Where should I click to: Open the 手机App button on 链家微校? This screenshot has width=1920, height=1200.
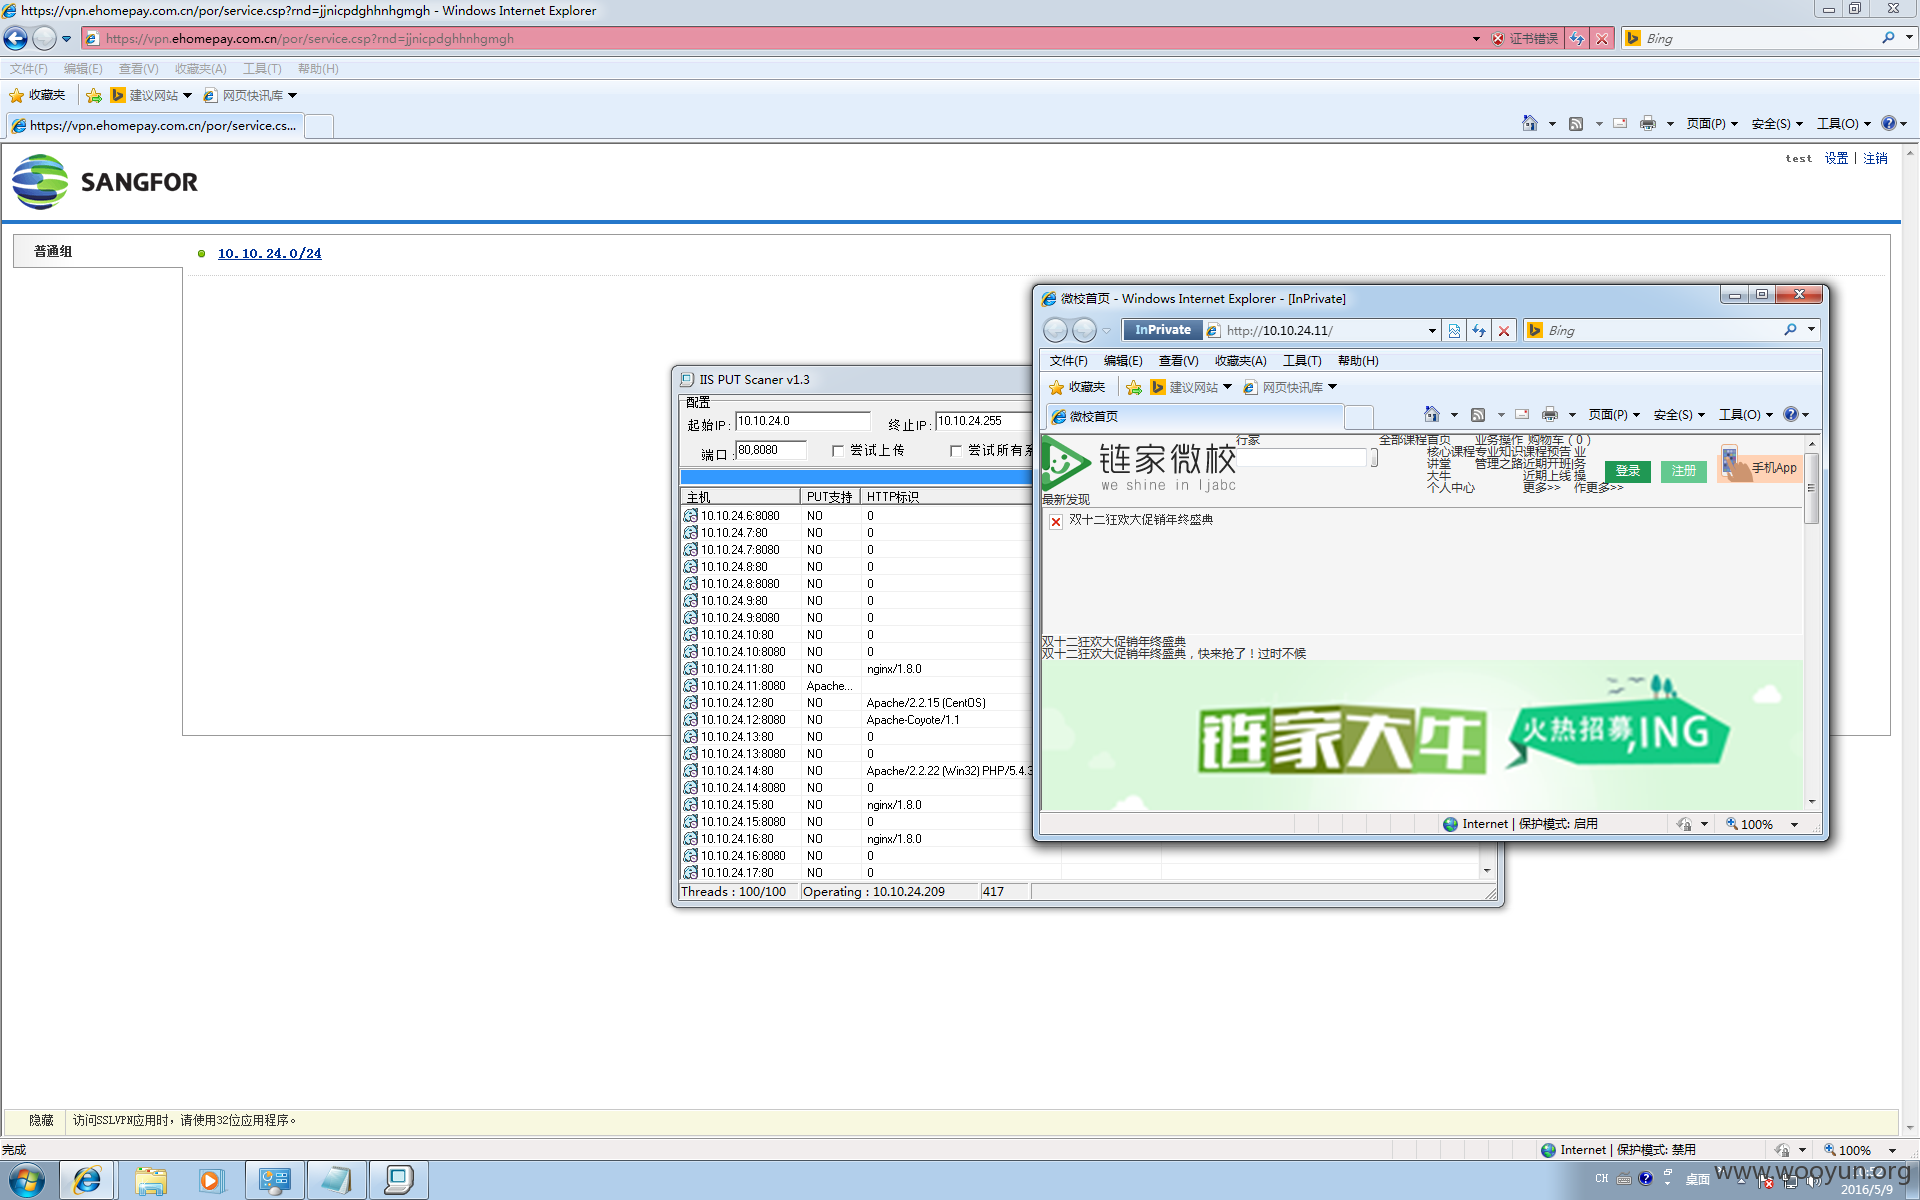click(1760, 466)
